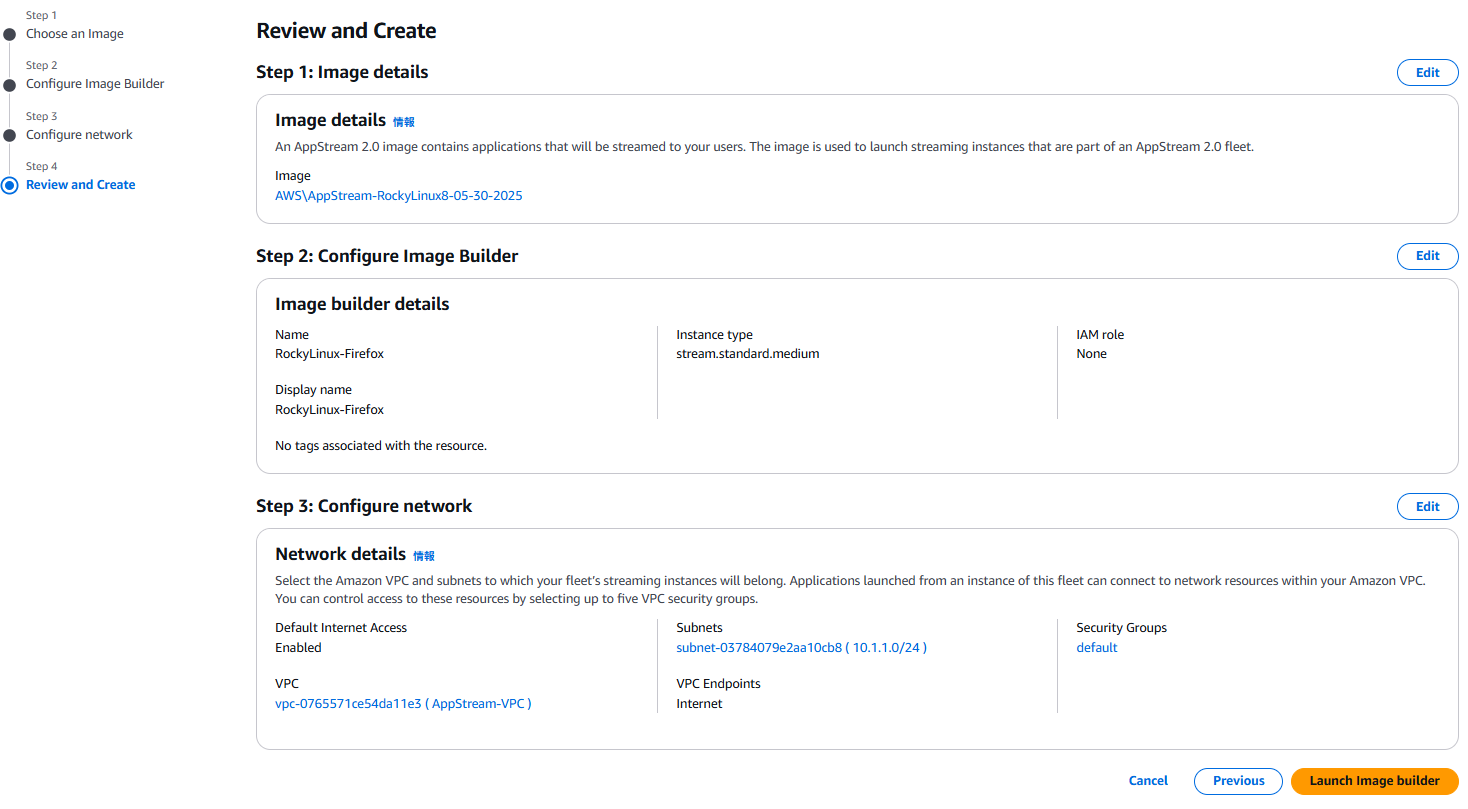Click the Step 2 circle marker
The height and width of the screenshot is (809, 1468).
pyautogui.click(x=9, y=85)
